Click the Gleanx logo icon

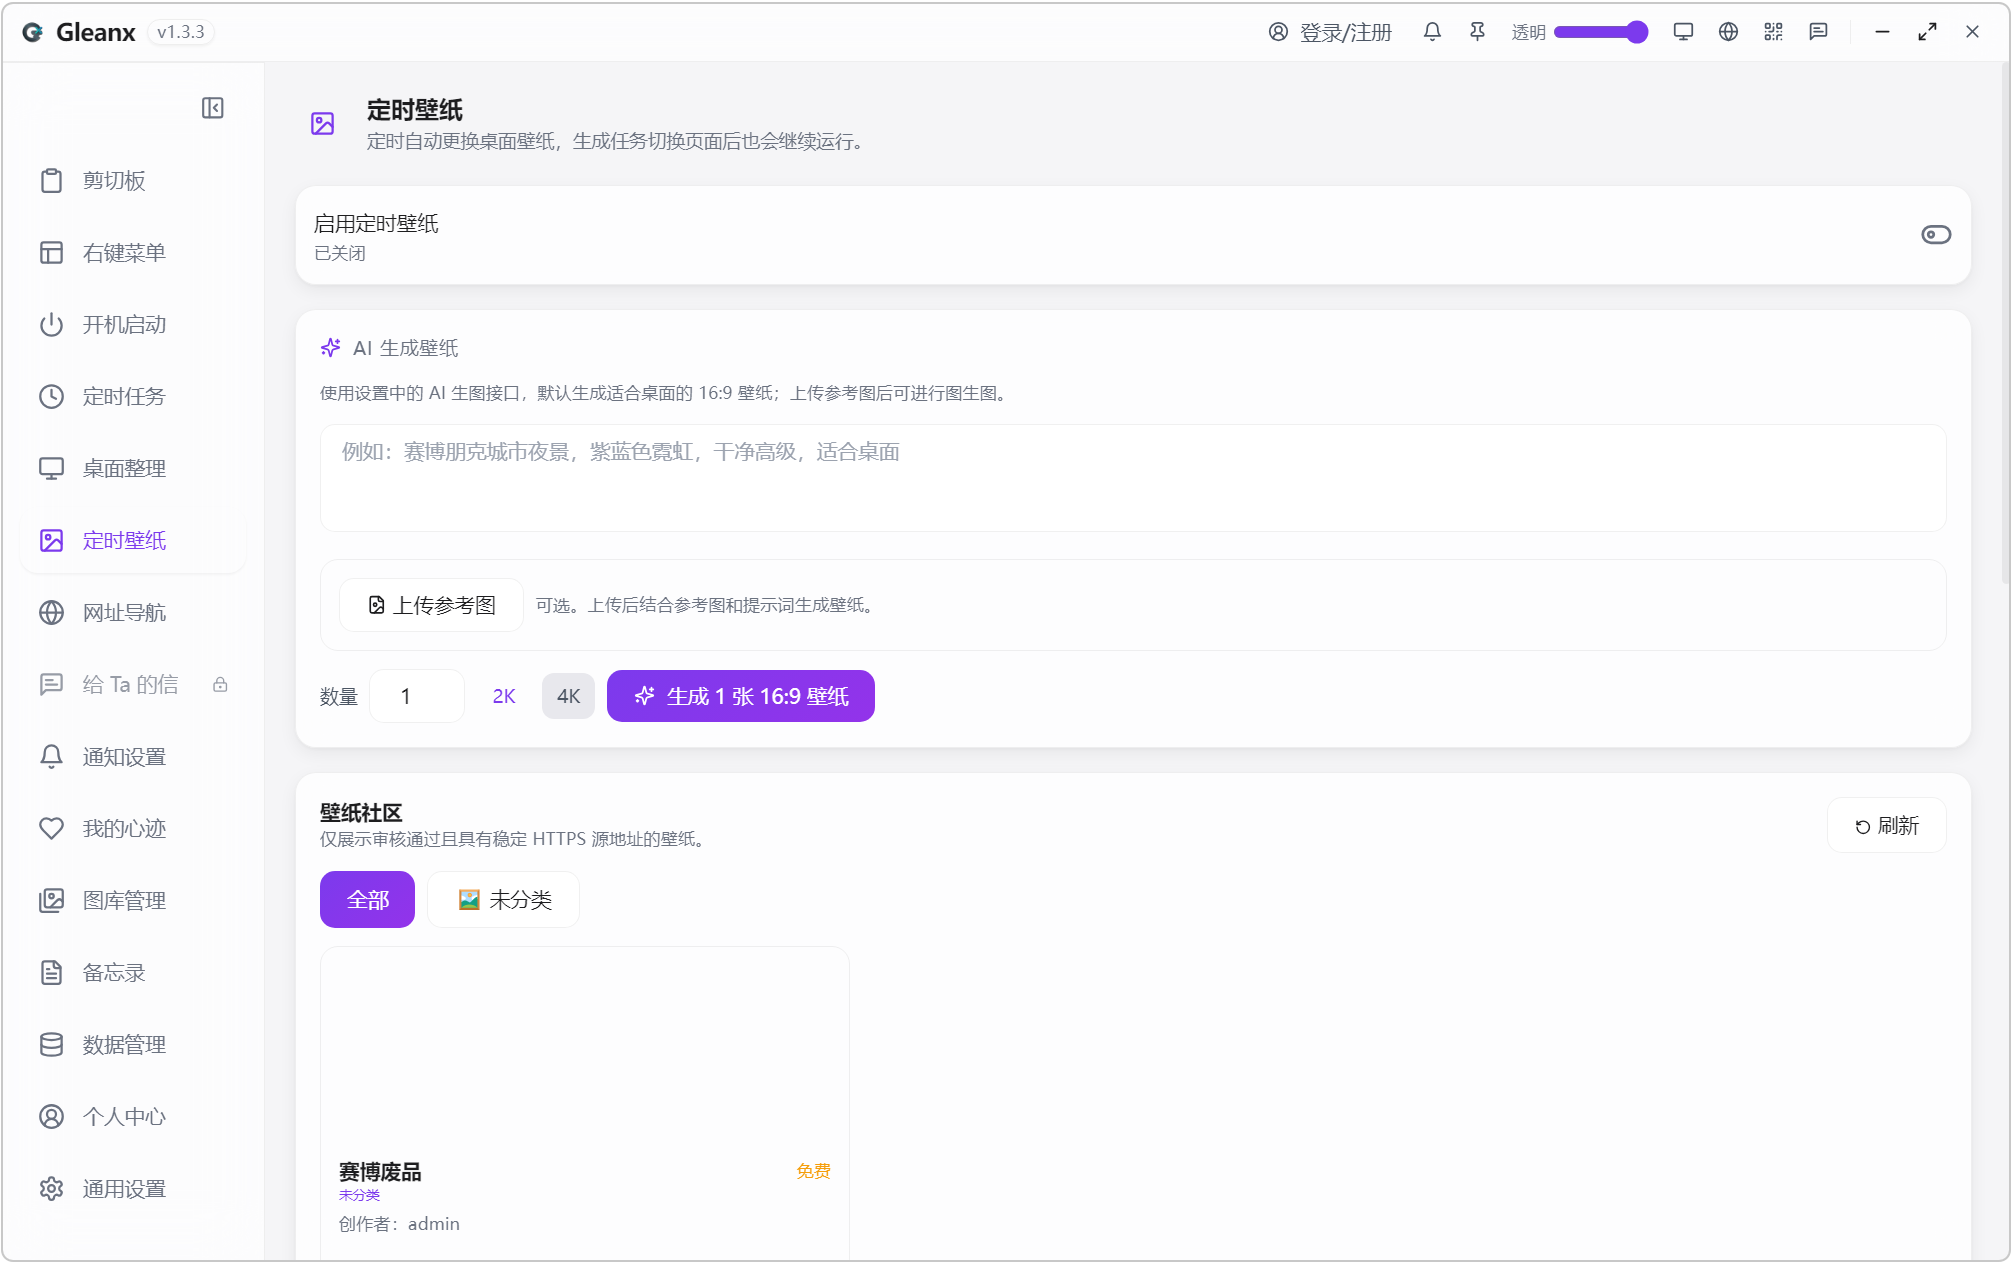click(33, 32)
